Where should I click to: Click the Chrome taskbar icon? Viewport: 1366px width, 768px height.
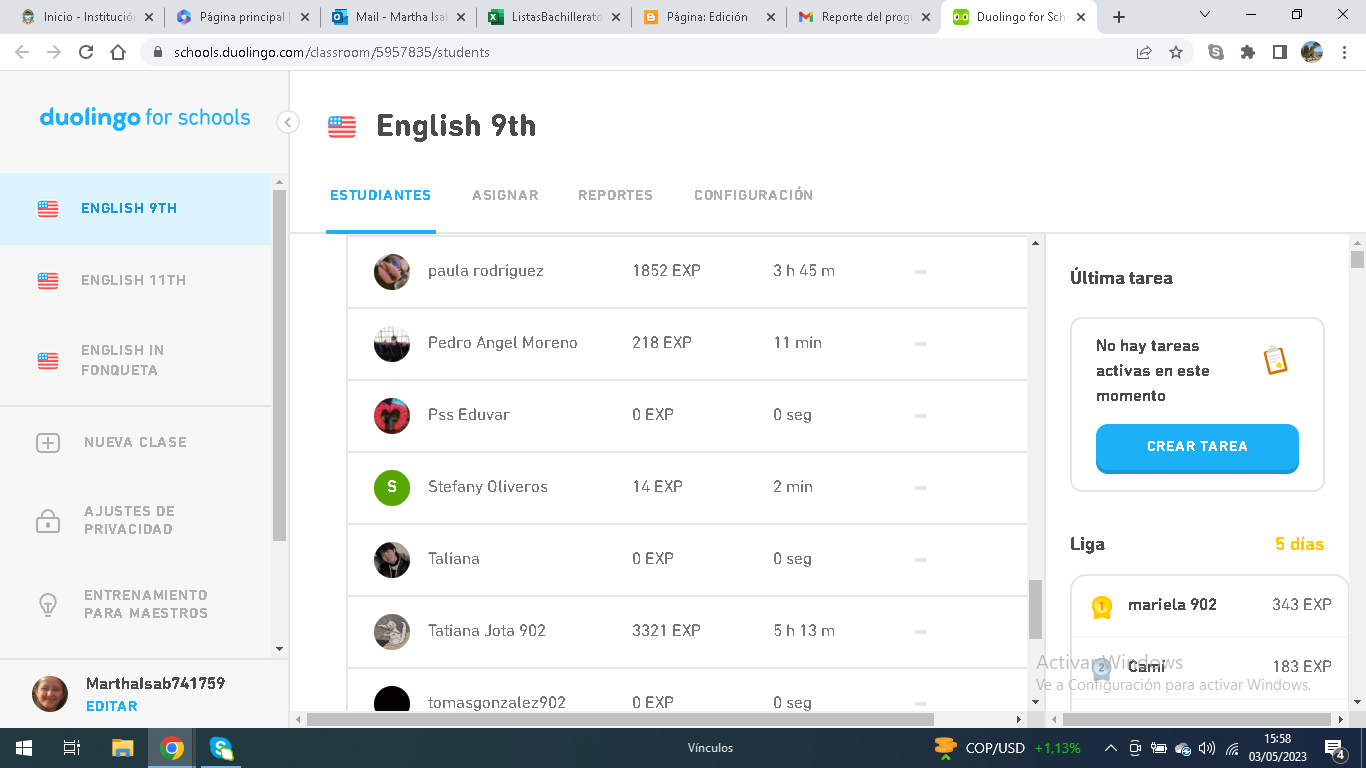pyautogui.click(x=172, y=748)
